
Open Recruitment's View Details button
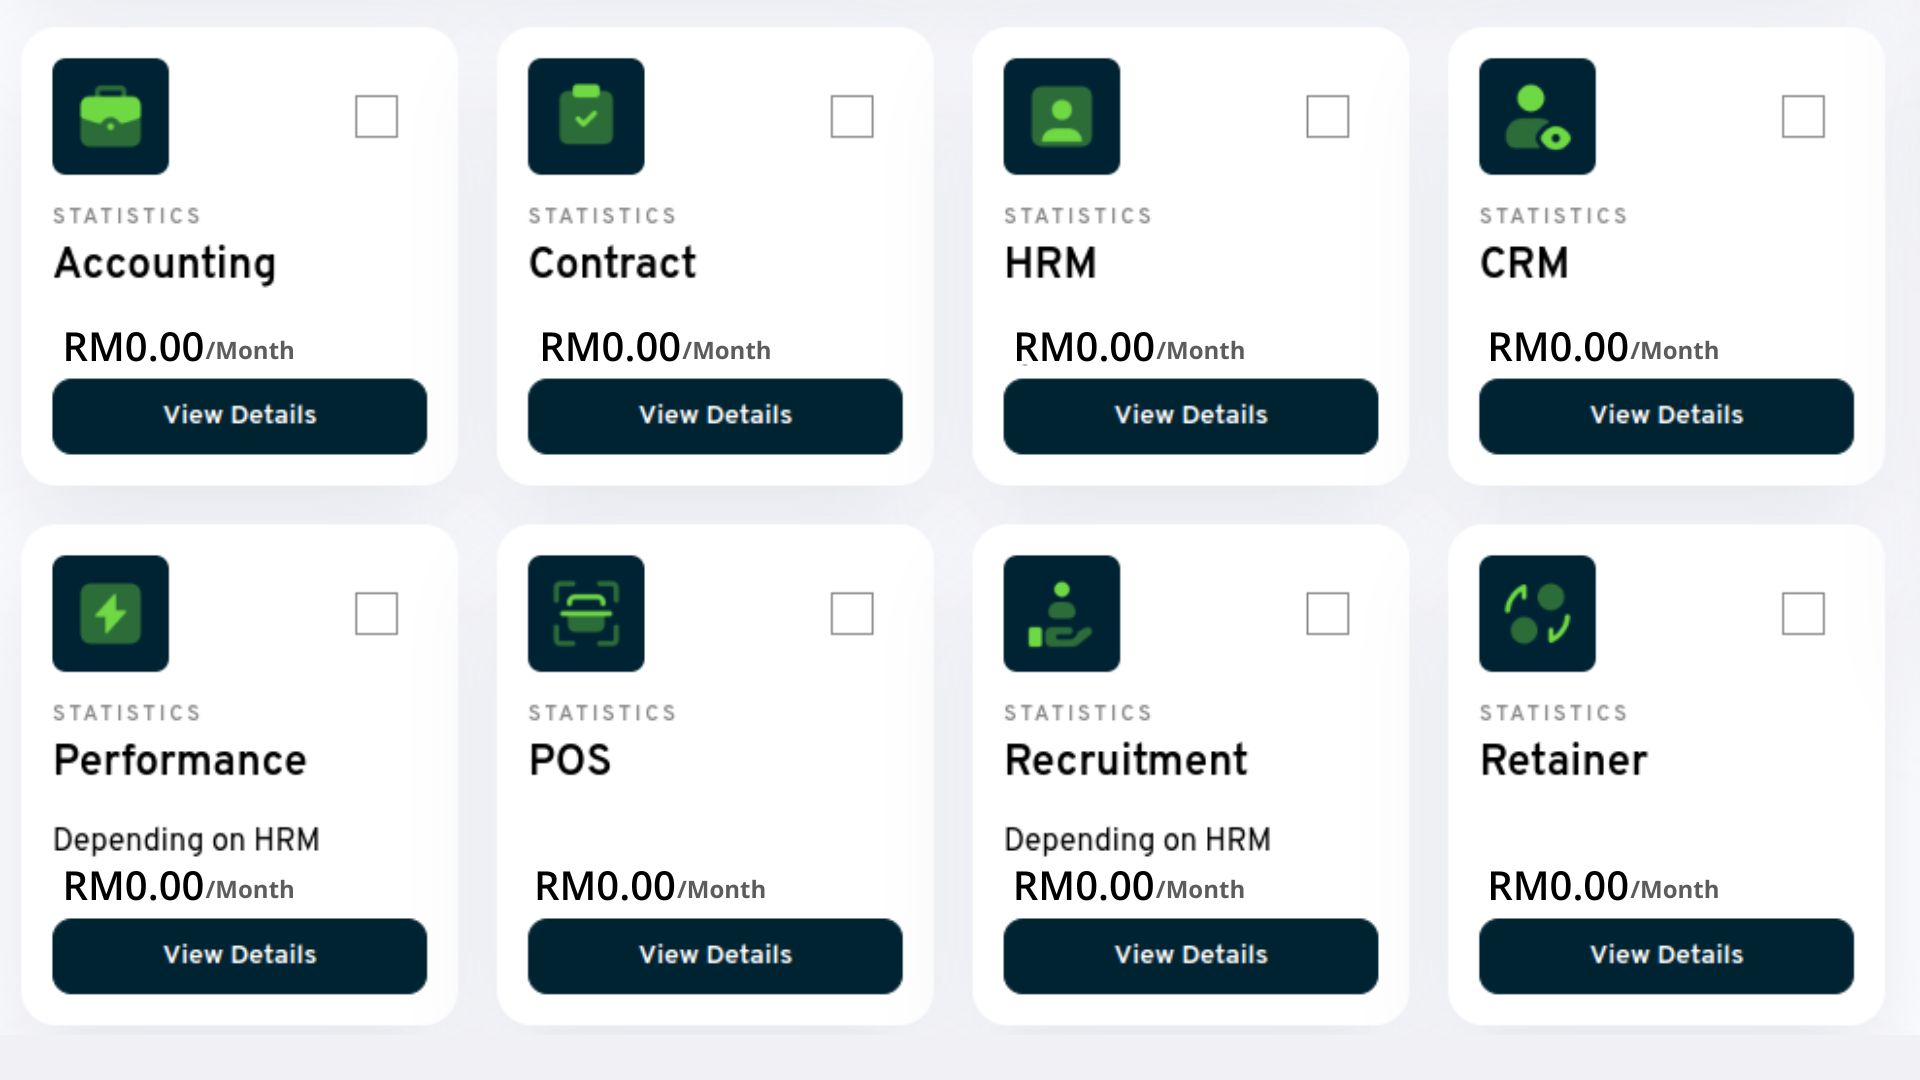click(x=1190, y=956)
